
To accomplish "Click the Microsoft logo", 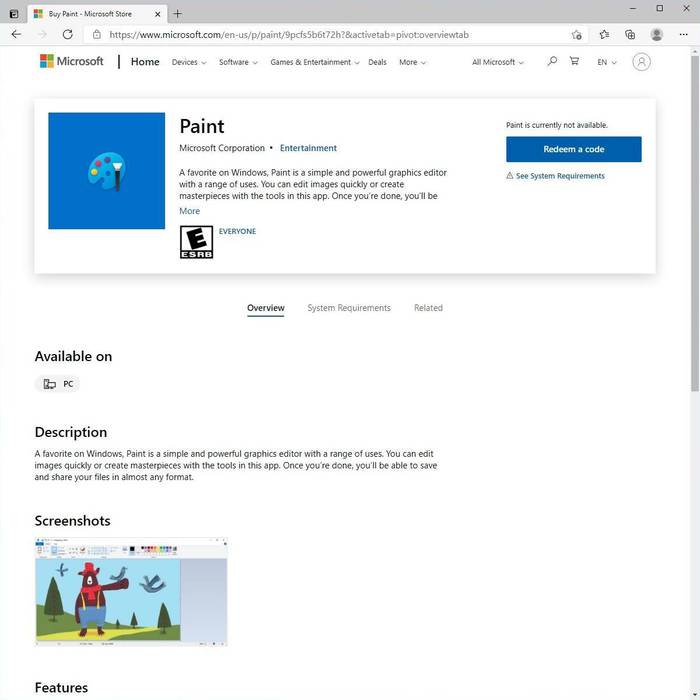I will (x=71, y=61).
